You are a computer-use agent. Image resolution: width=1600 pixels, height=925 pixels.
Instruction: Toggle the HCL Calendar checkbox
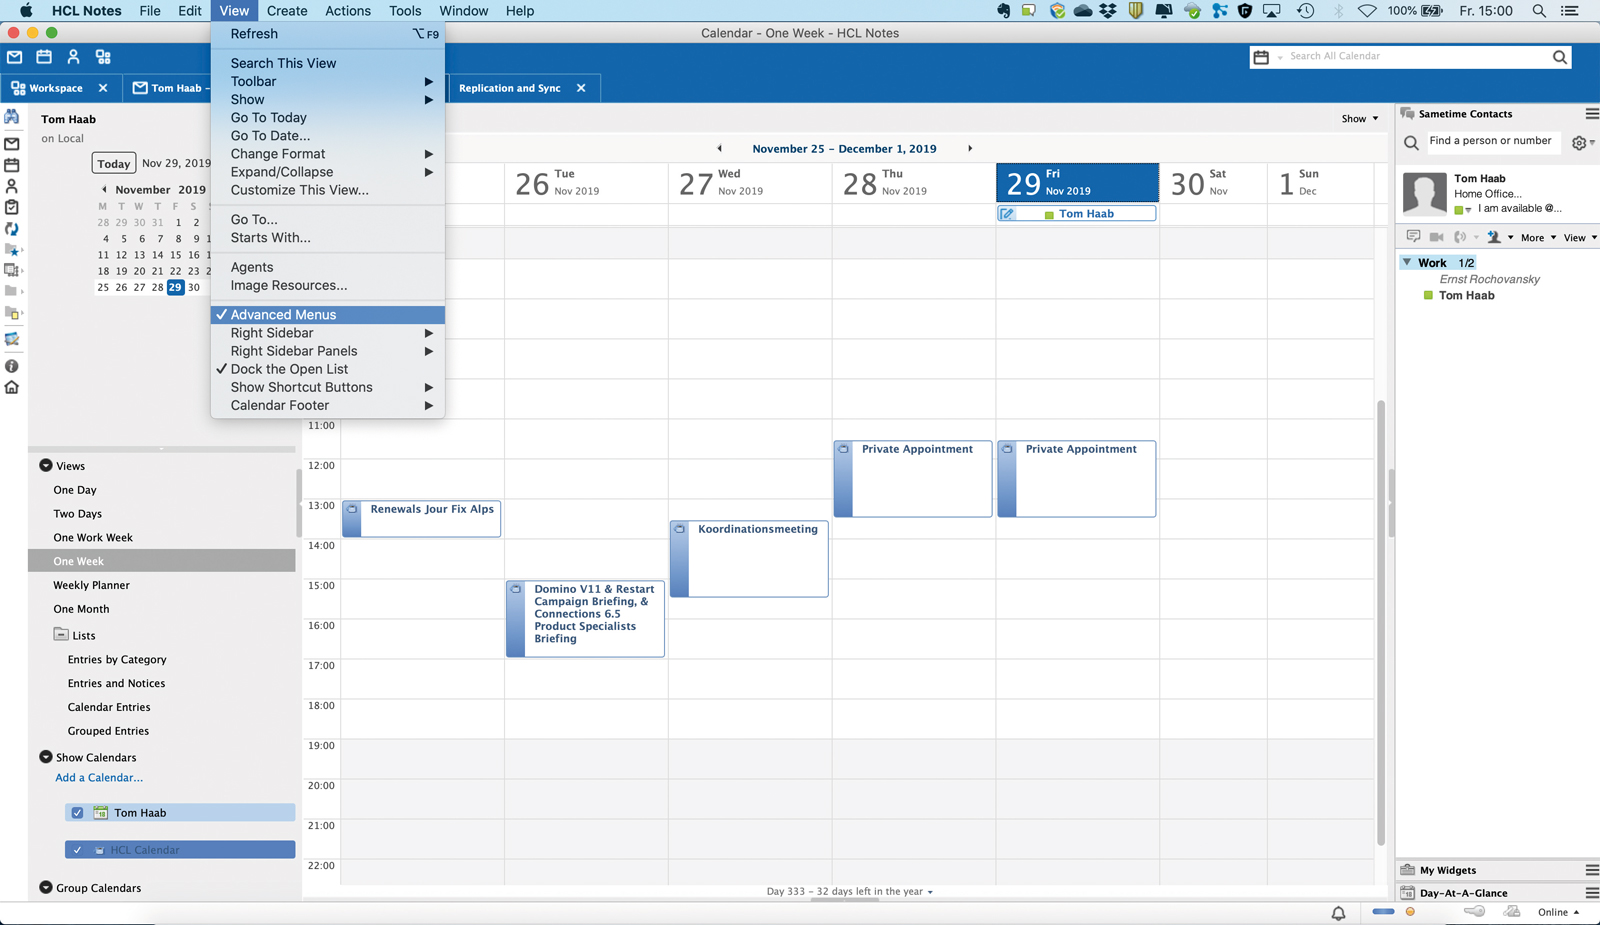(x=77, y=850)
